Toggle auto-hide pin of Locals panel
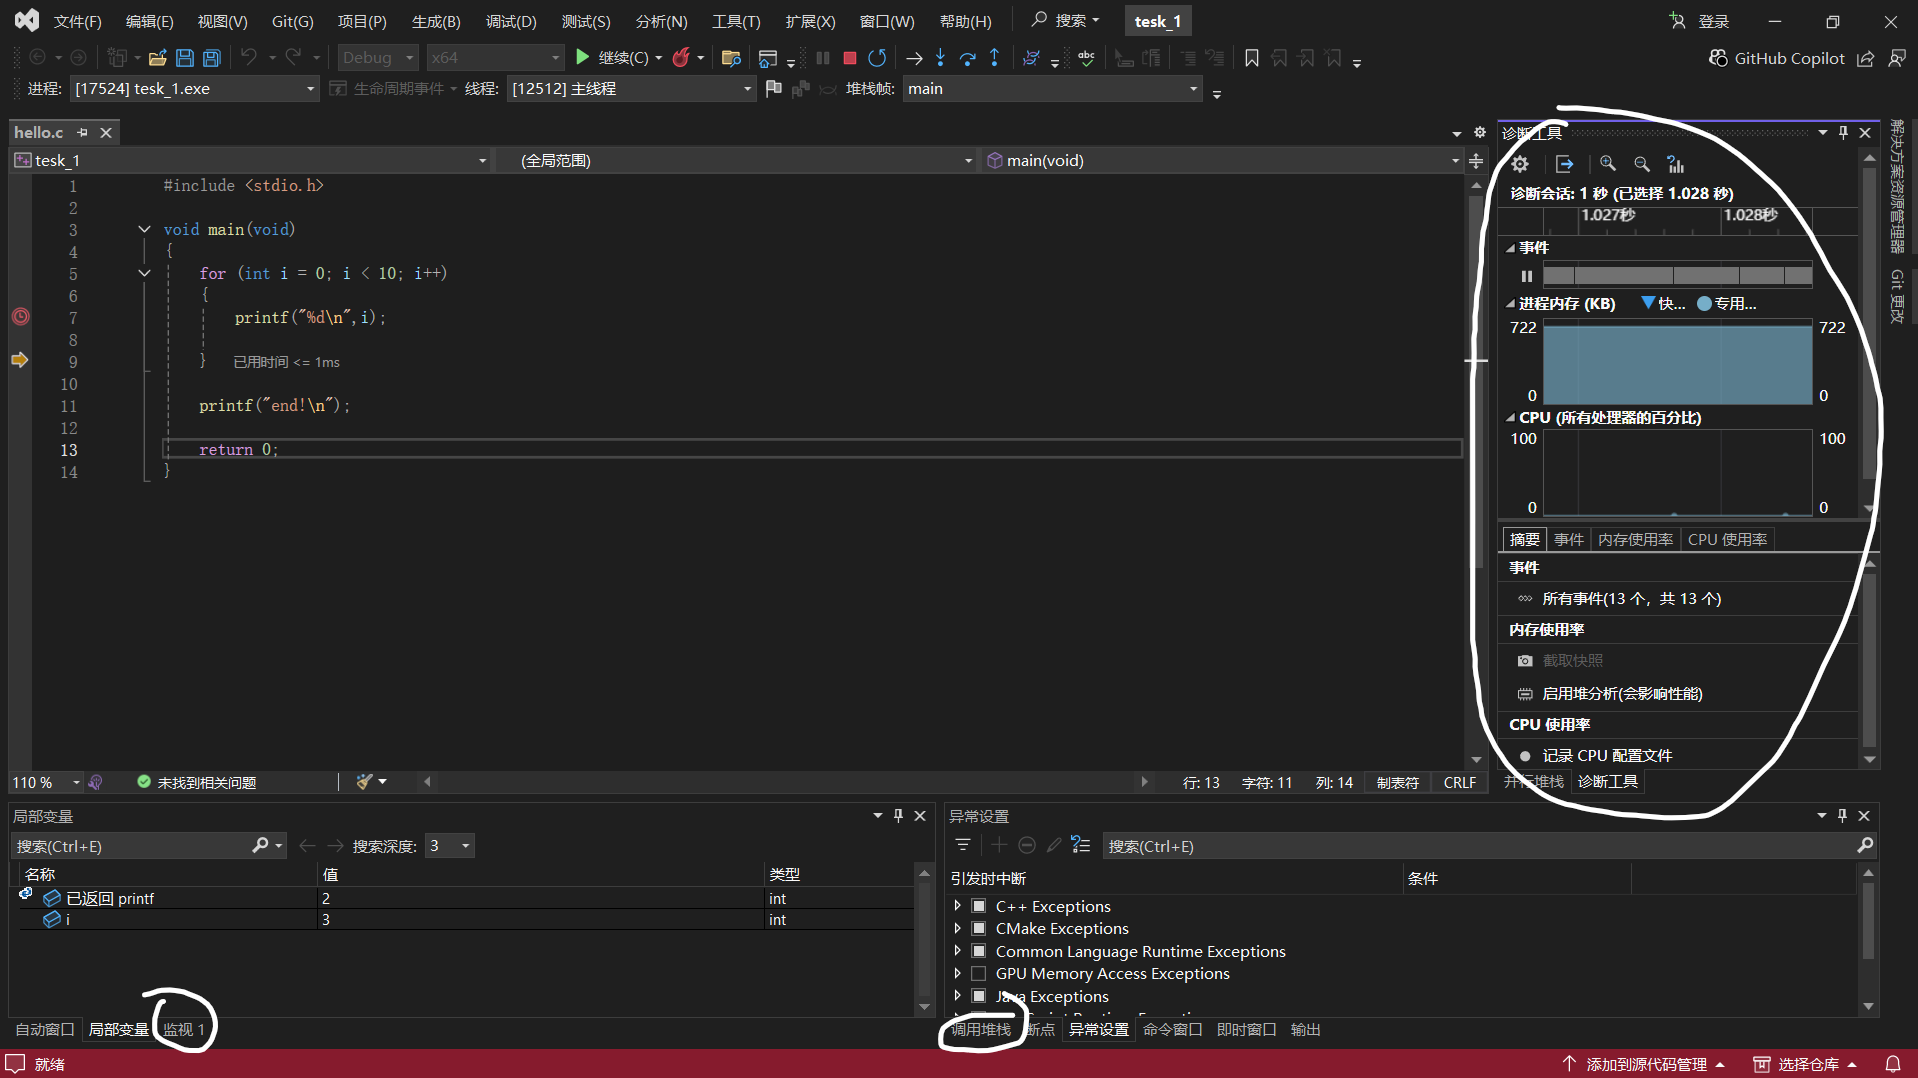Viewport: 1918px width, 1078px height. tap(898, 816)
